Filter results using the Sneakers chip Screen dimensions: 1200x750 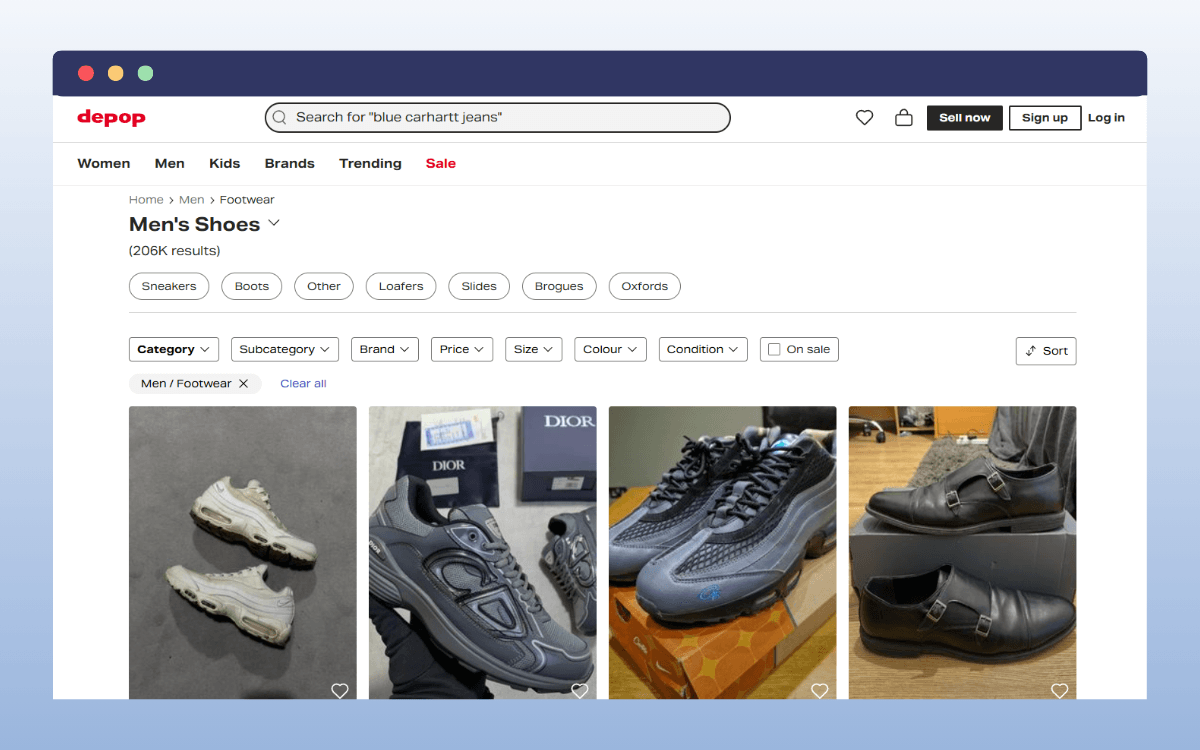point(168,286)
